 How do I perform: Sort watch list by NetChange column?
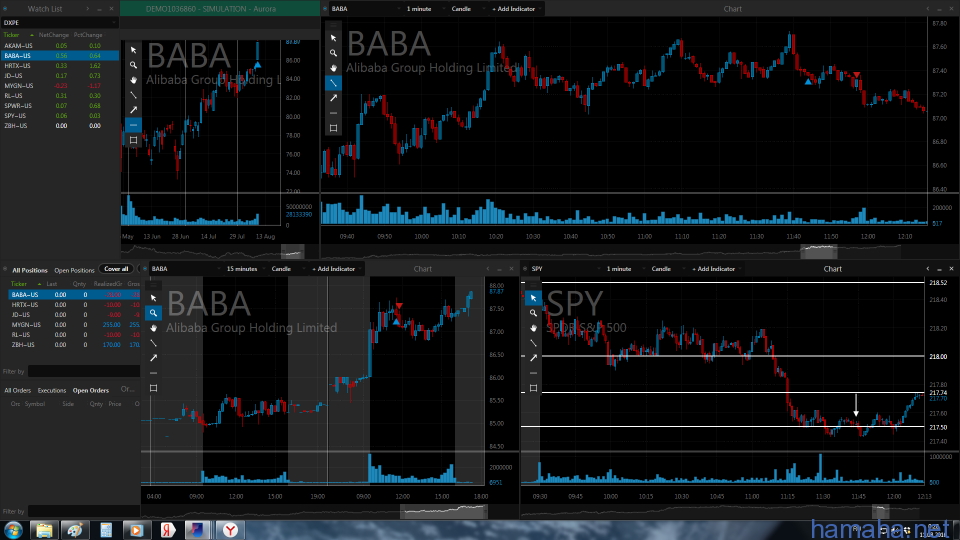[54, 35]
